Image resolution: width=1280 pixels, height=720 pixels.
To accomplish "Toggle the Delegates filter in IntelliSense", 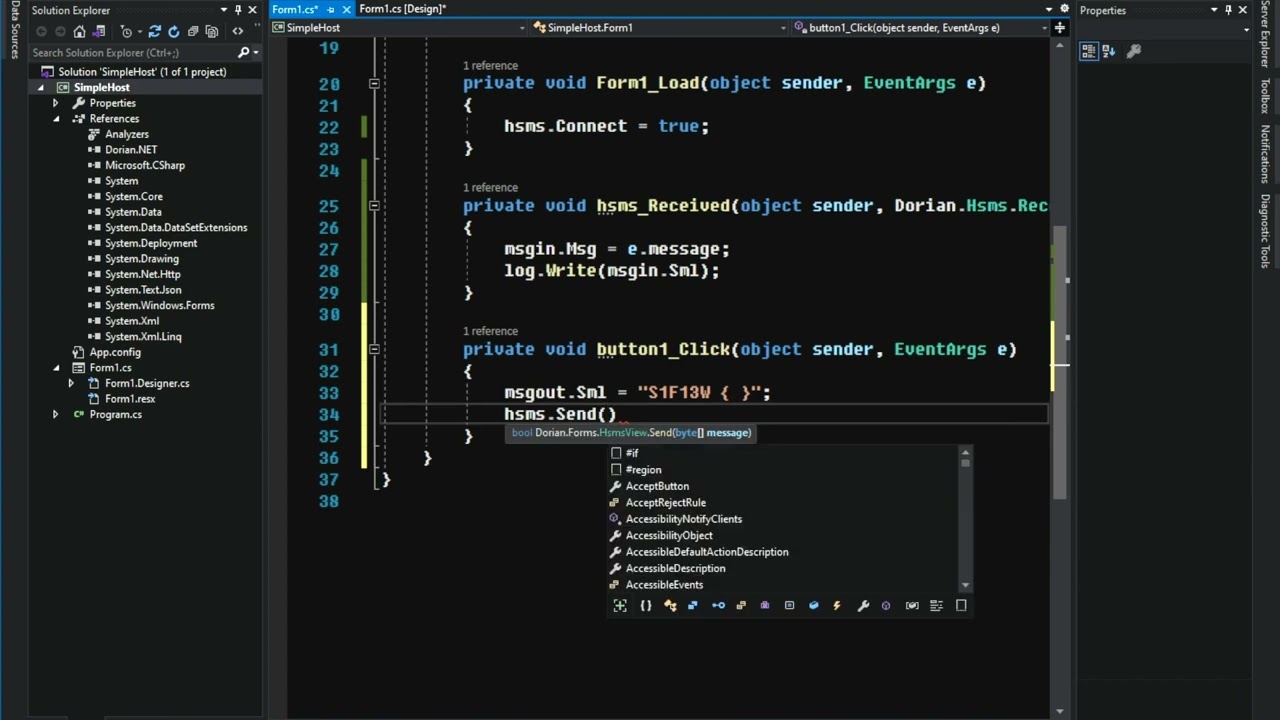I will coord(765,605).
